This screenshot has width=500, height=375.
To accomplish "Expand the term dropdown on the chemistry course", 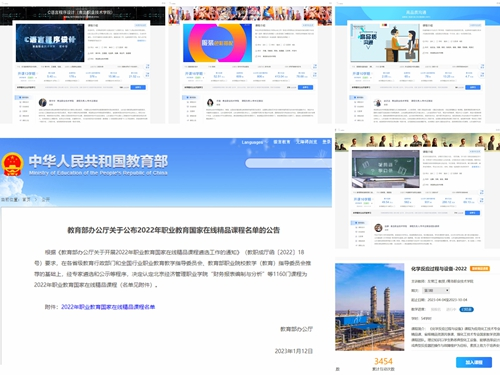I will 436,290.
